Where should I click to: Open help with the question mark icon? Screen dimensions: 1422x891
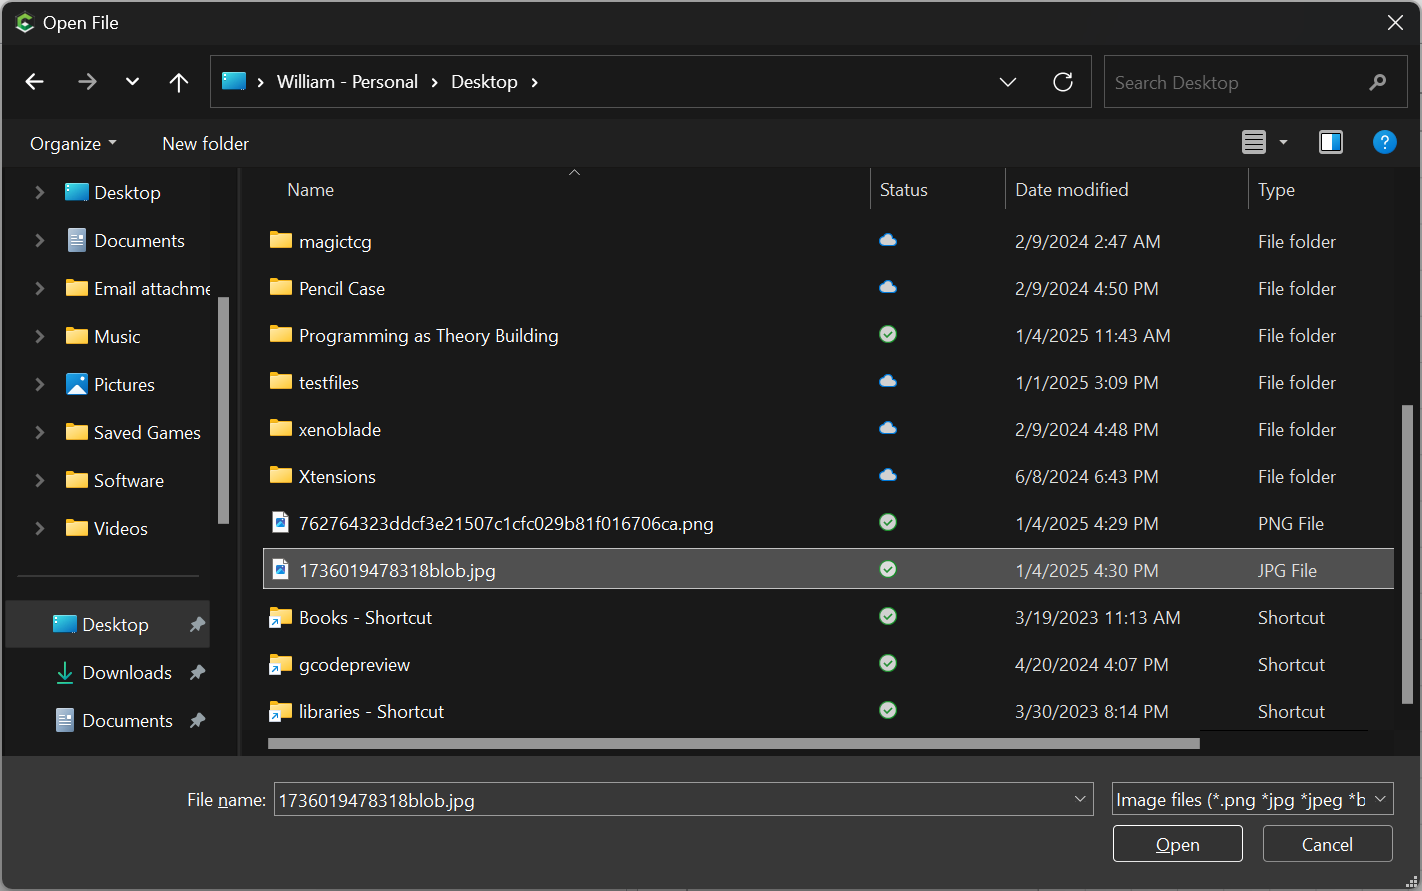[1384, 142]
